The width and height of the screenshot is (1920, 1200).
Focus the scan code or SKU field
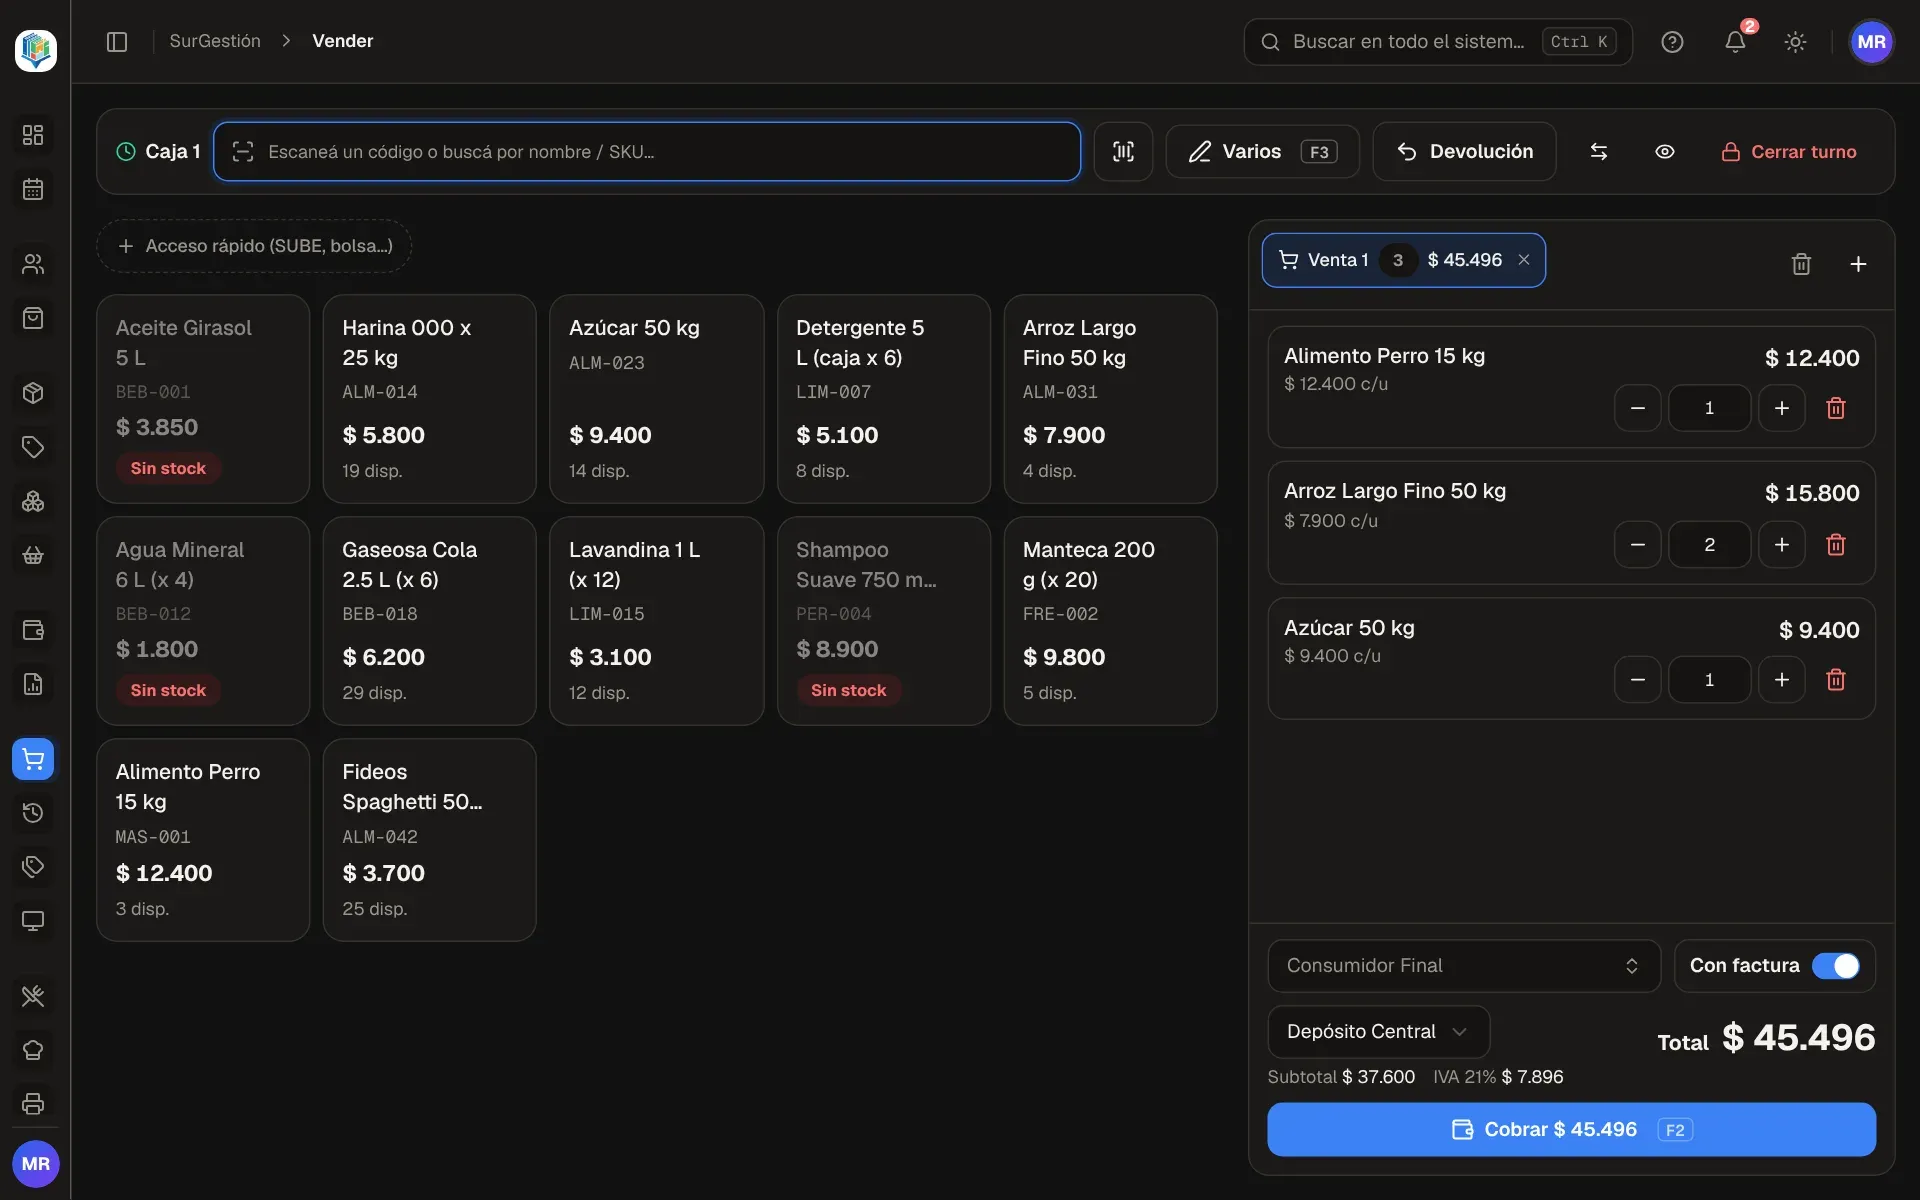(x=647, y=152)
